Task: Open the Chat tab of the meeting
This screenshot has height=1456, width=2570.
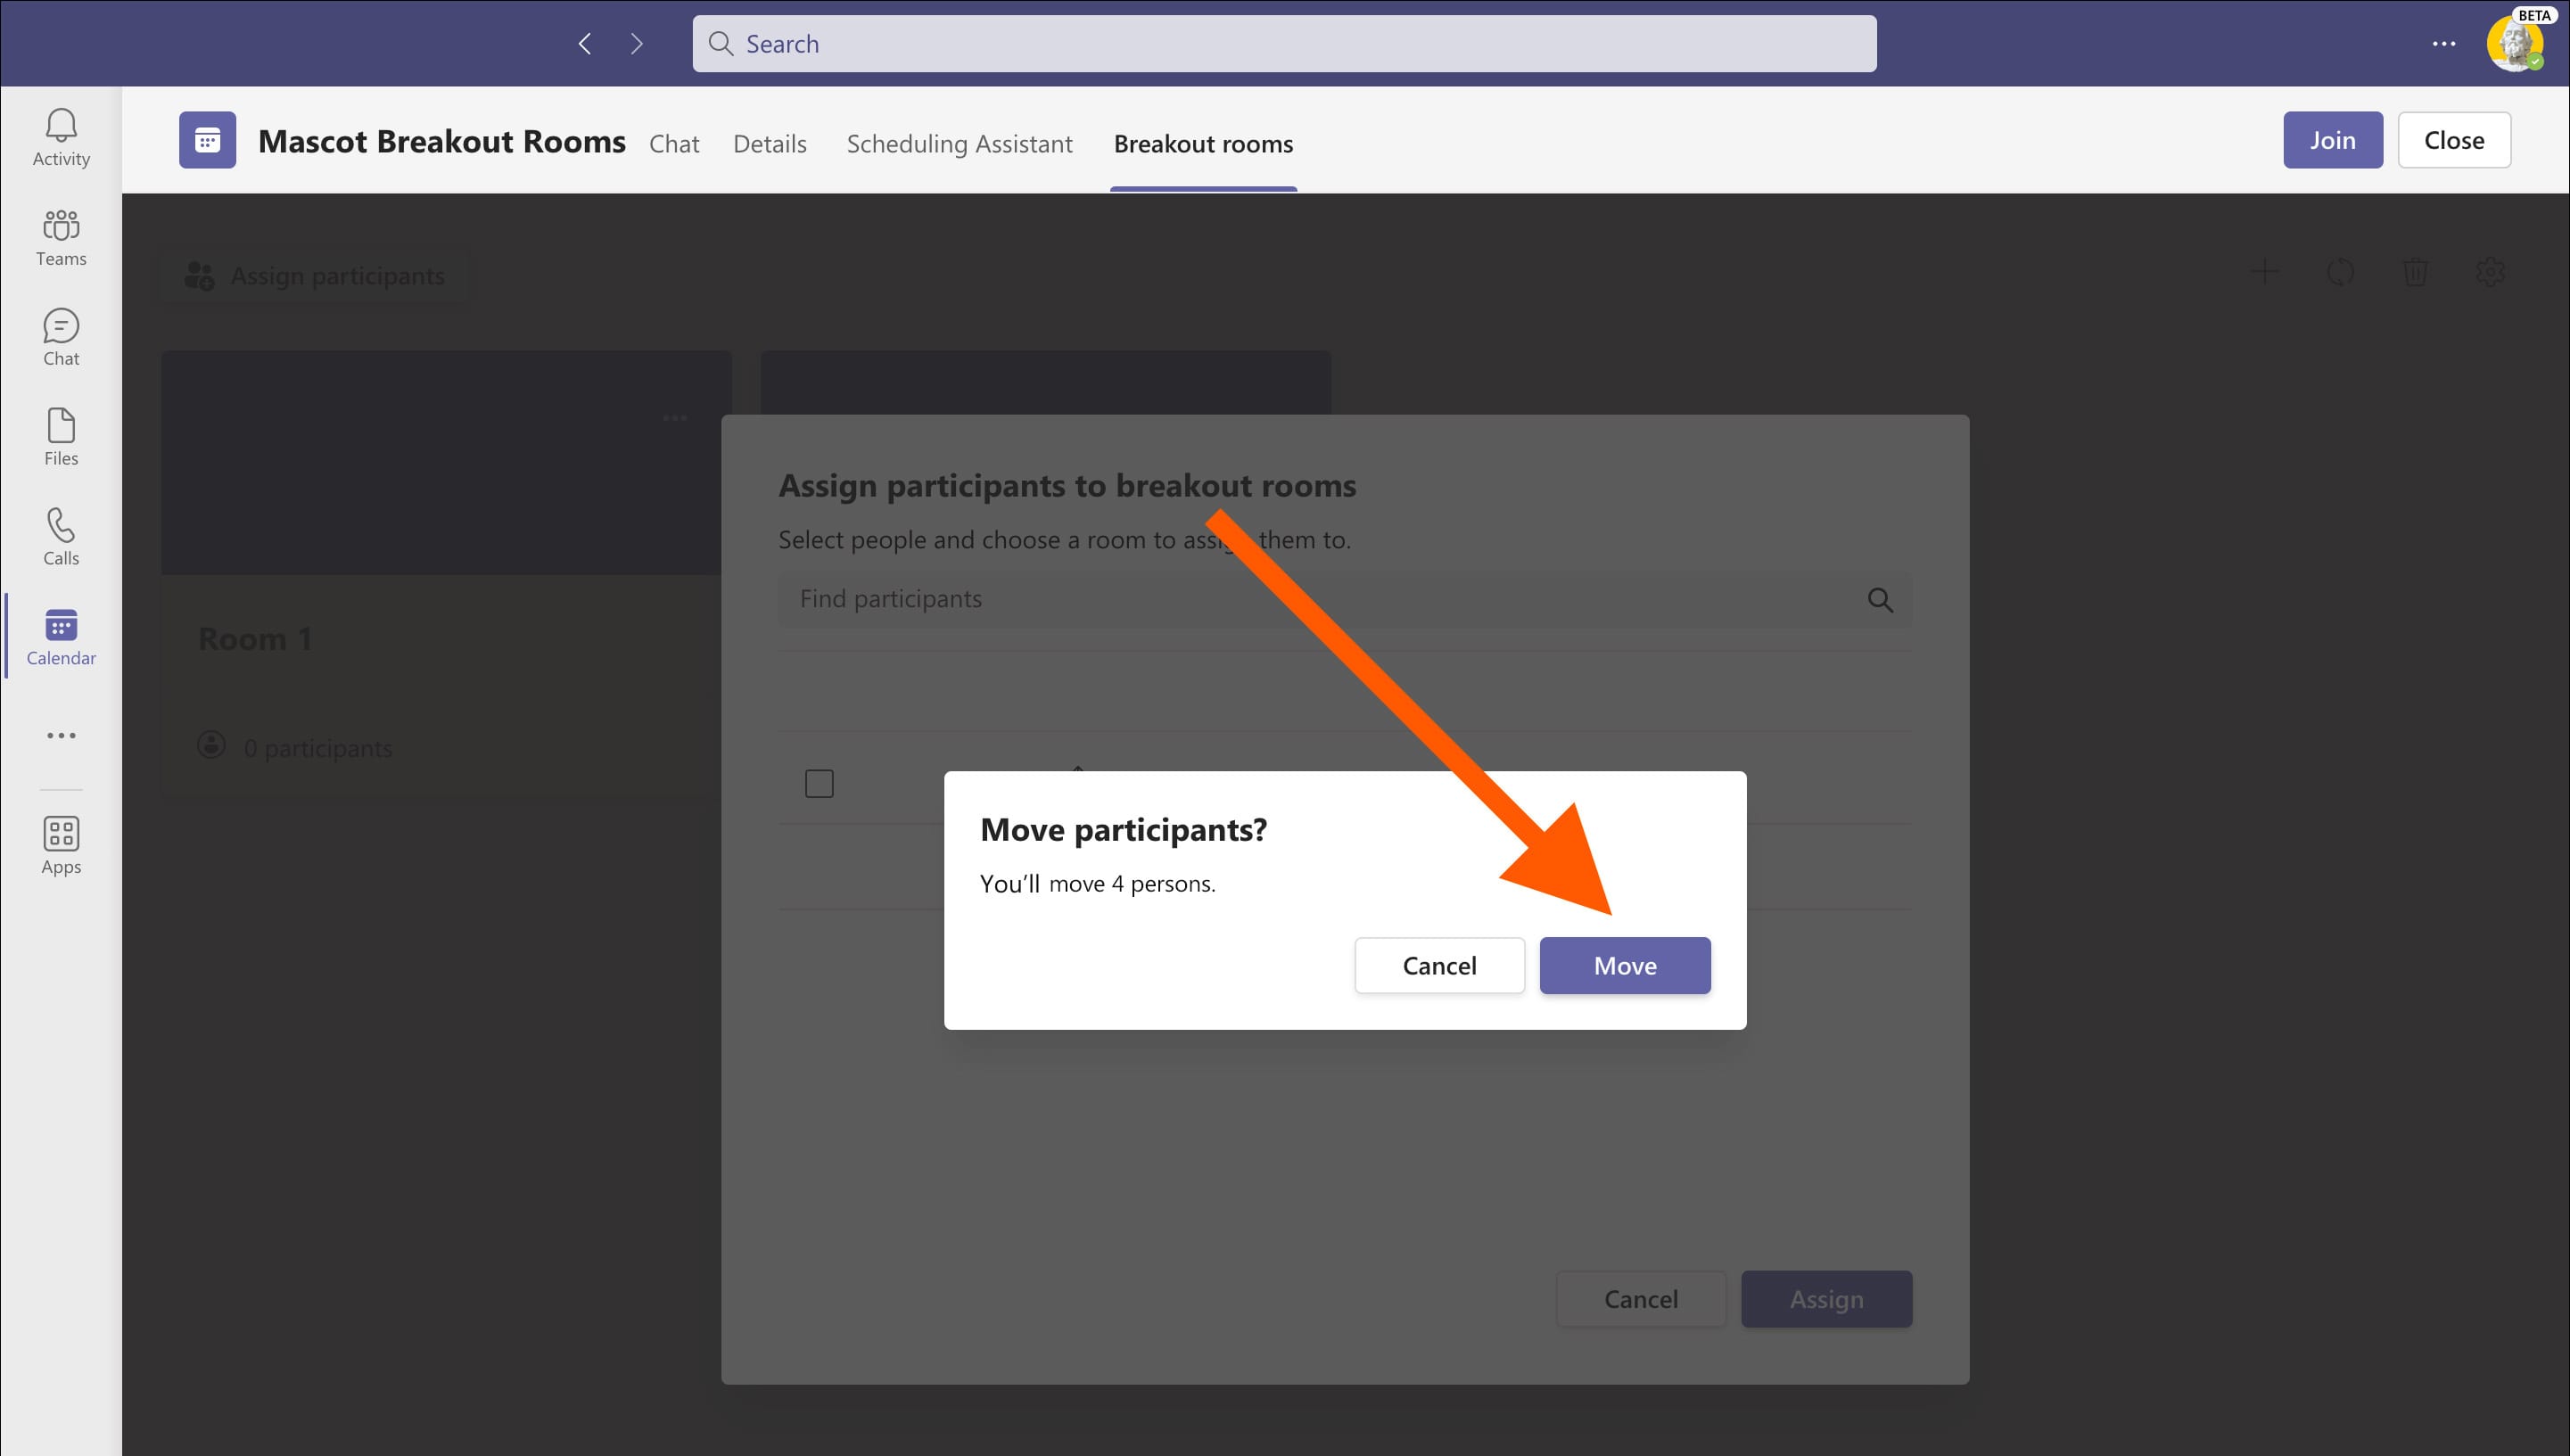Action: (x=674, y=144)
